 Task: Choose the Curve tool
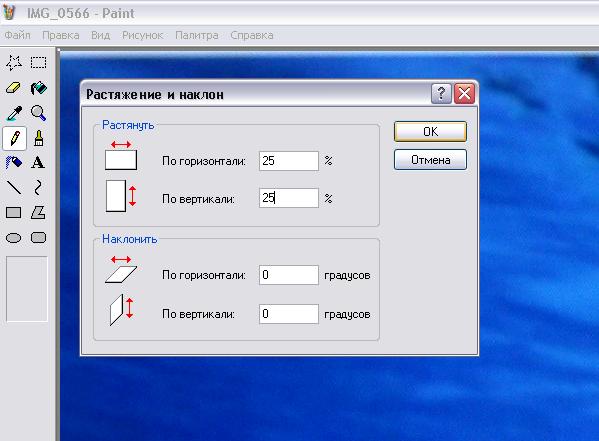tap(39, 188)
